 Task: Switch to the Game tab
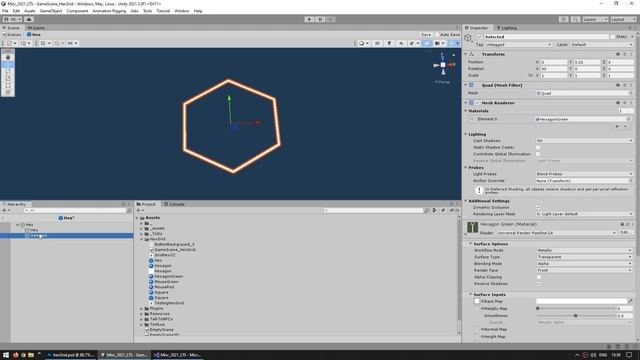(x=36, y=28)
